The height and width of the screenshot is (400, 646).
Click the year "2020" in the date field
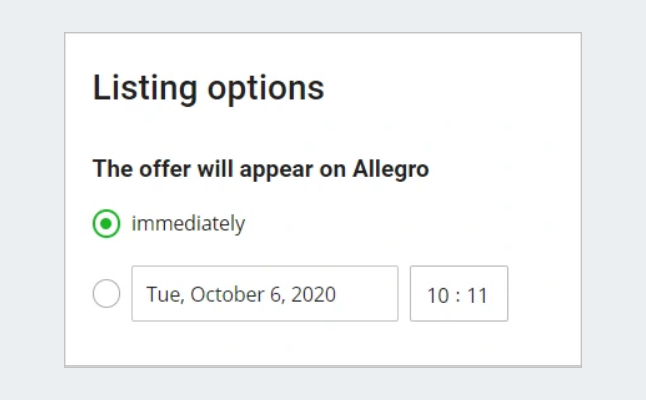(314, 295)
